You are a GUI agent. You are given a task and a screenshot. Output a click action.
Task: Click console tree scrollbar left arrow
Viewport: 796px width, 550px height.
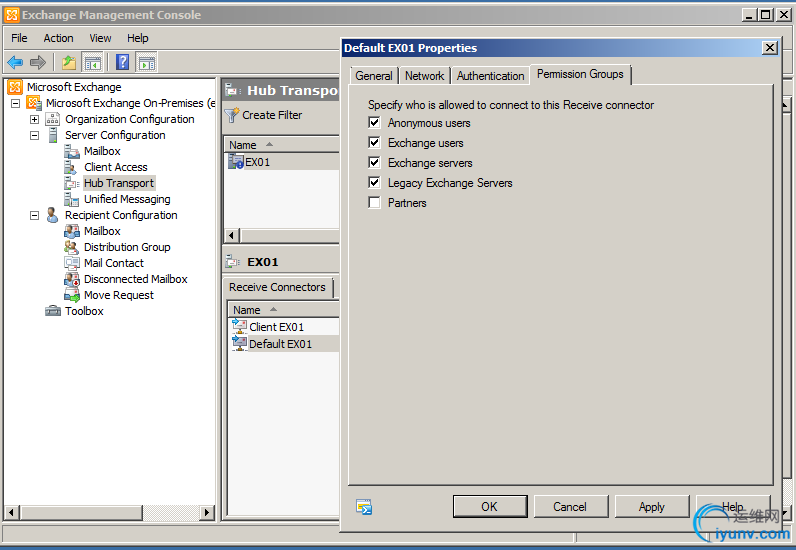click(12, 512)
